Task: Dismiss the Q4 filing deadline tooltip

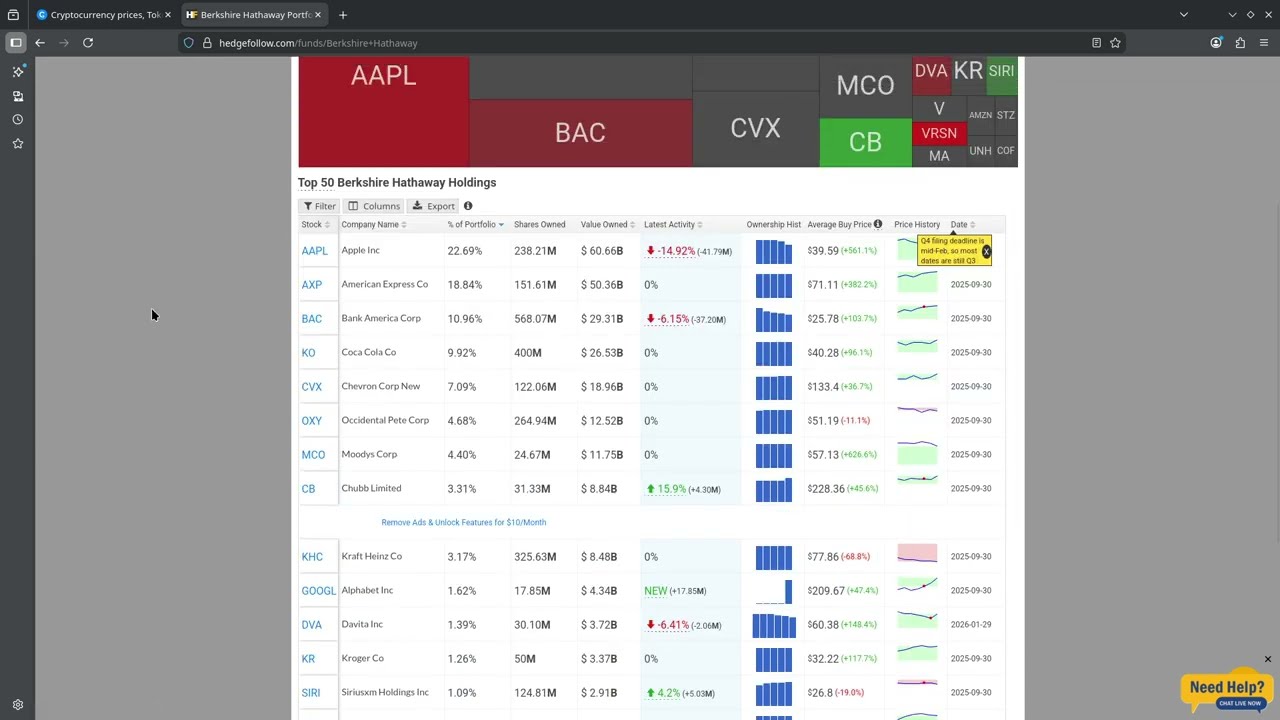Action: pyautogui.click(x=986, y=252)
